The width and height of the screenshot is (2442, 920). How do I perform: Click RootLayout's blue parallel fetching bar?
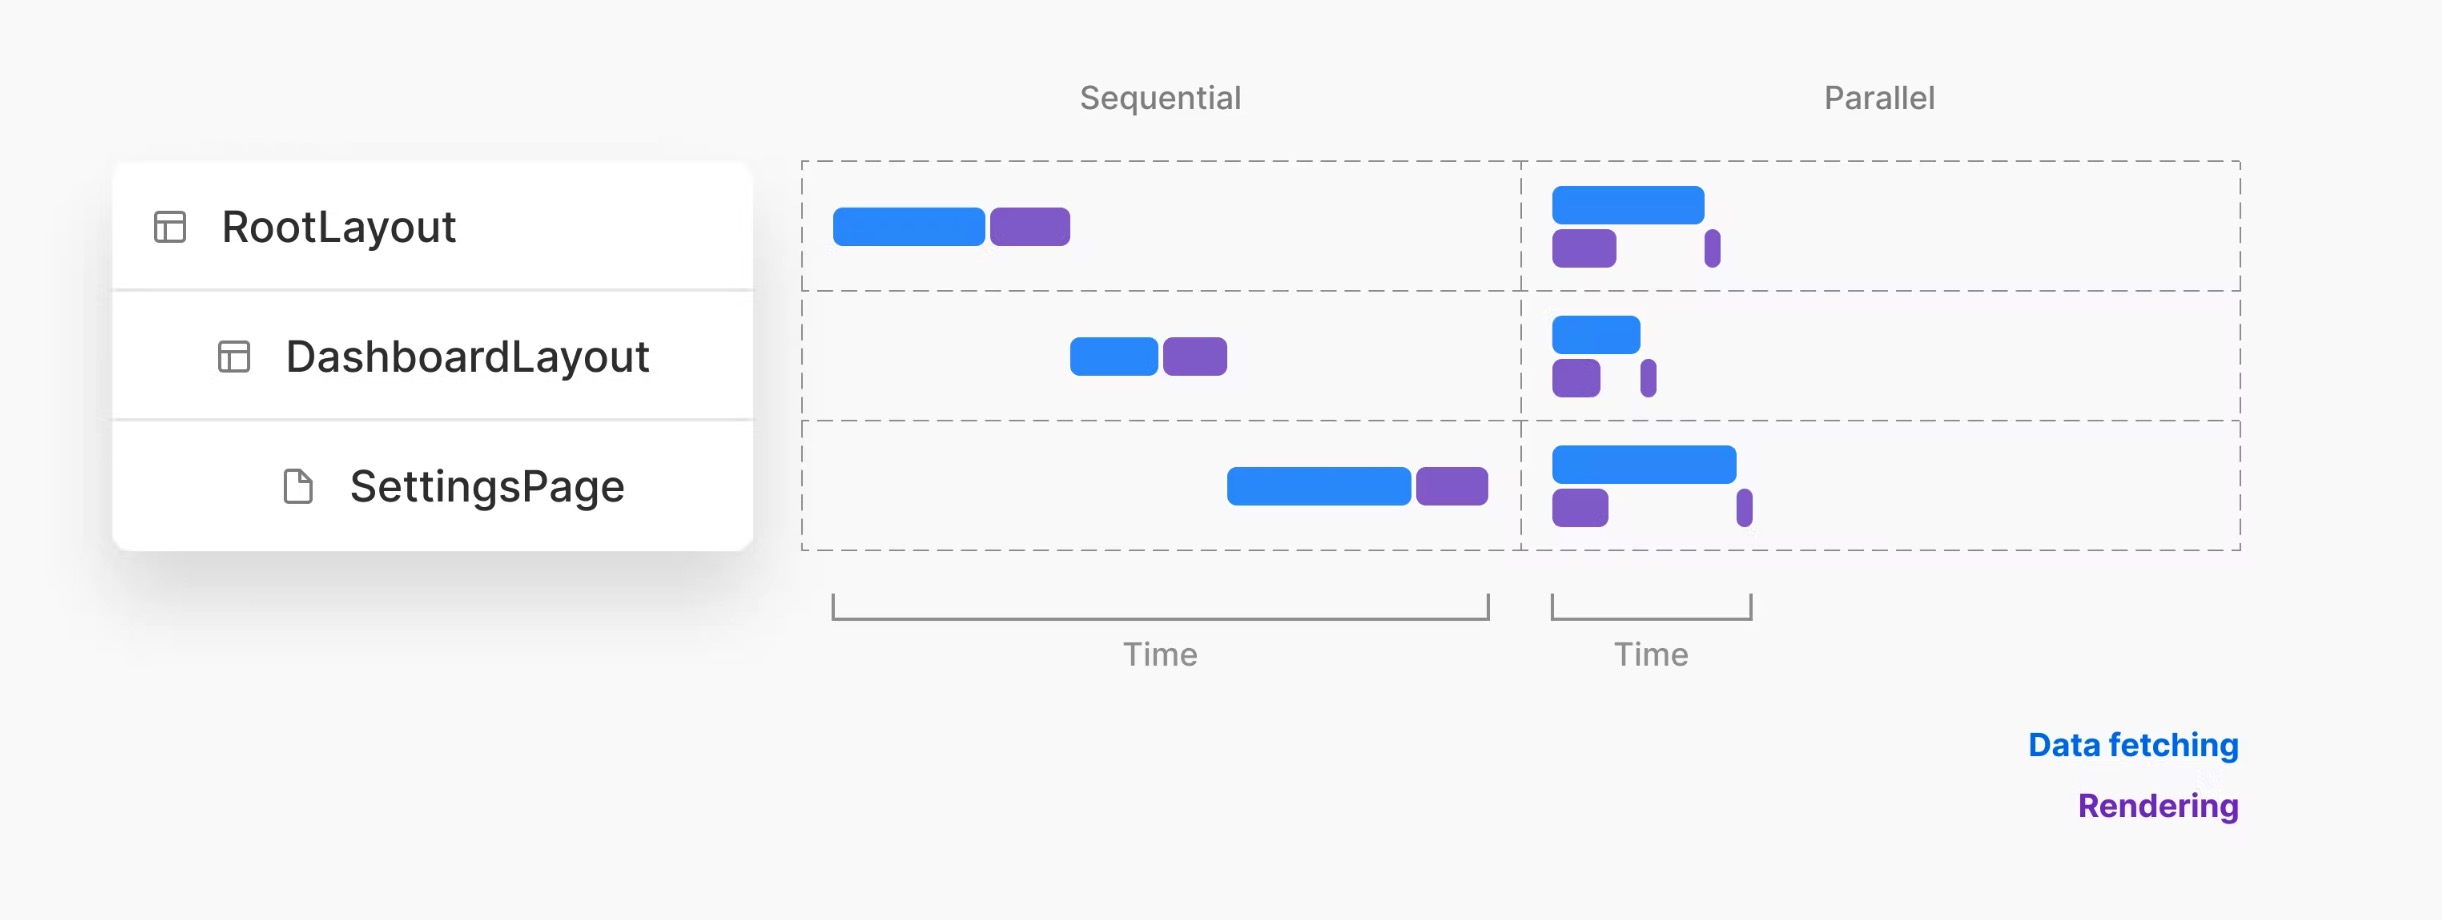tap(1628, 205)
